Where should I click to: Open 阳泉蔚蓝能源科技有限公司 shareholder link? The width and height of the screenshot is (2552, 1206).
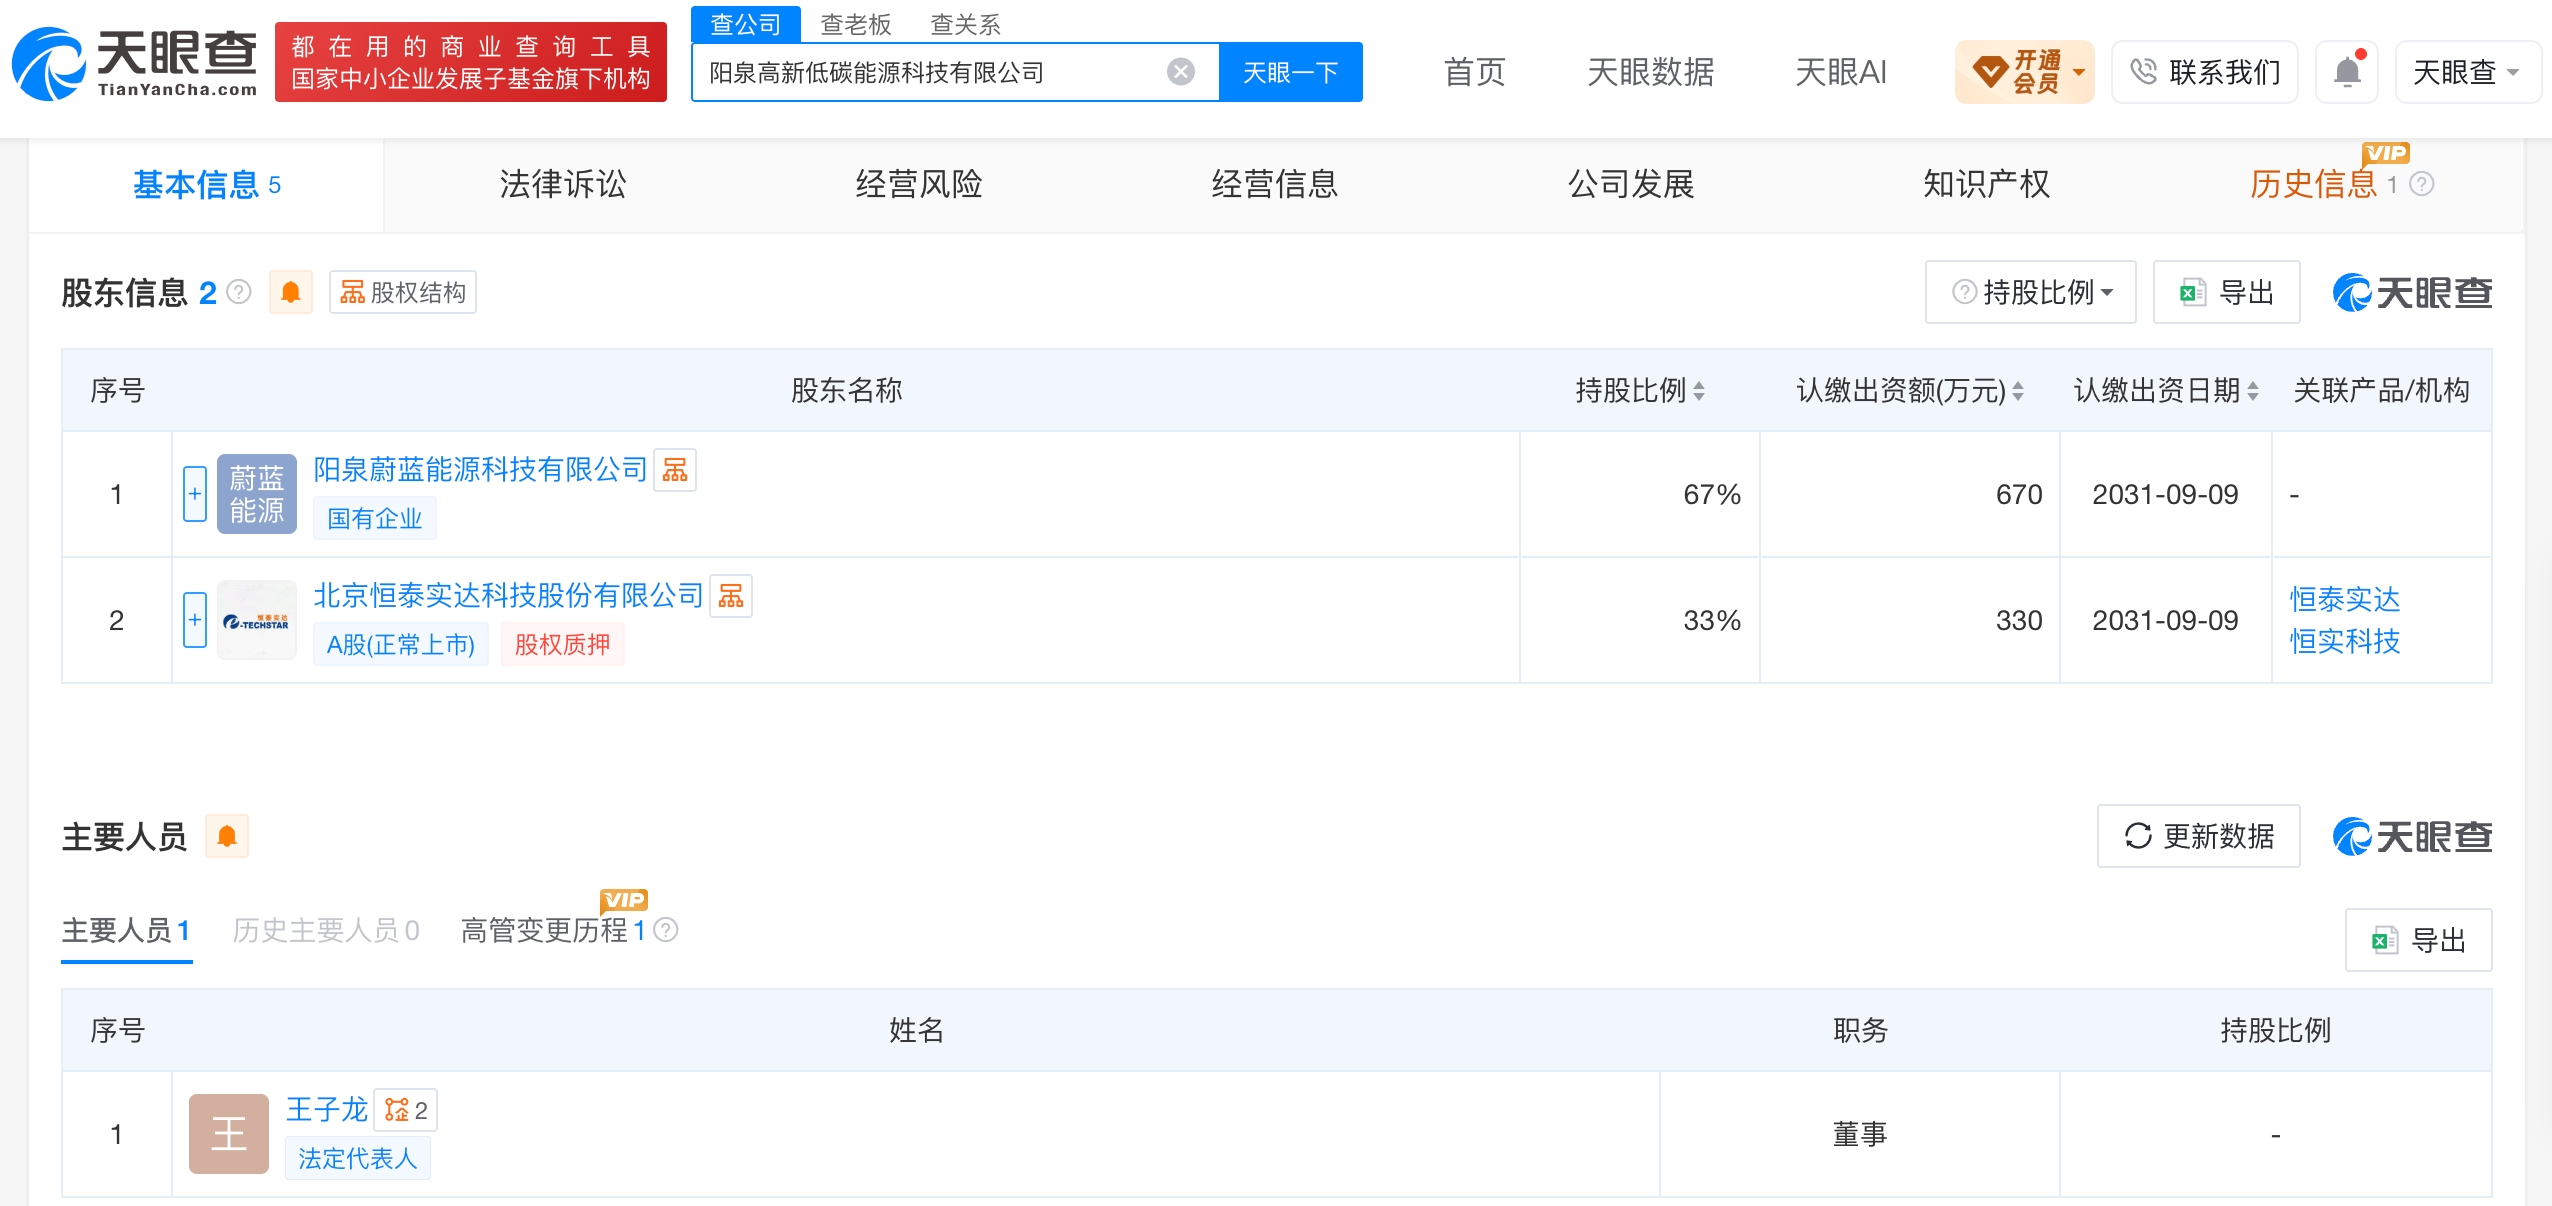[481, 470]
